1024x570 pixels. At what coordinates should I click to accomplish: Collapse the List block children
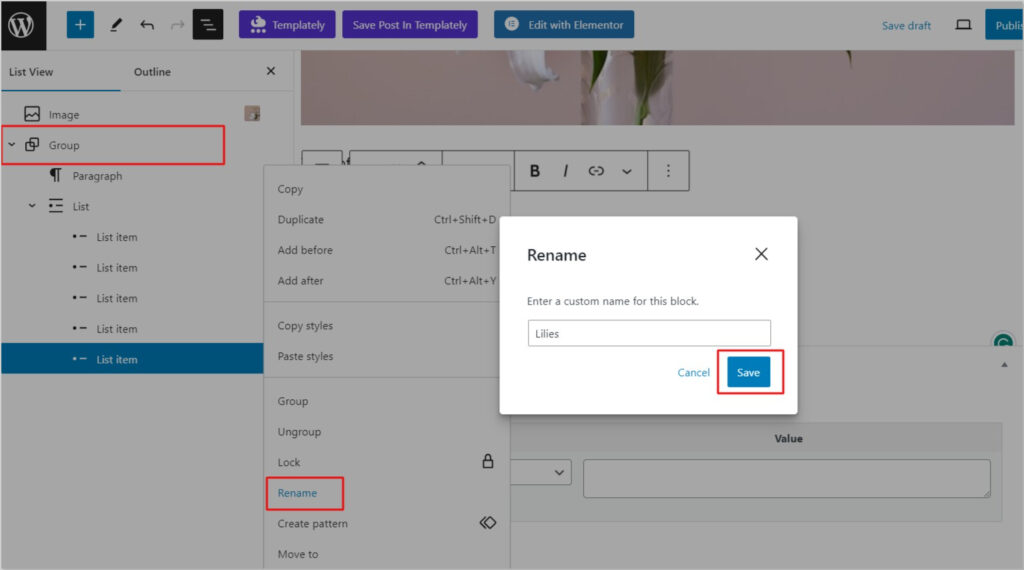tap(32, 206)
